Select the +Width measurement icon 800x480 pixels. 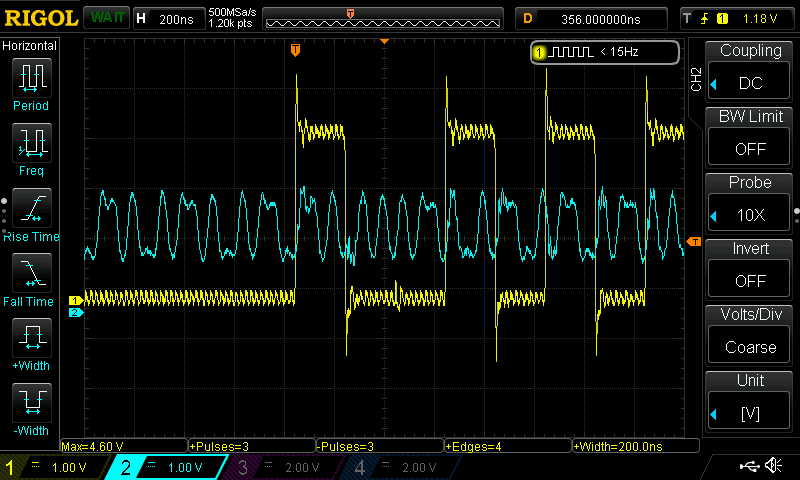click(32, 337)
